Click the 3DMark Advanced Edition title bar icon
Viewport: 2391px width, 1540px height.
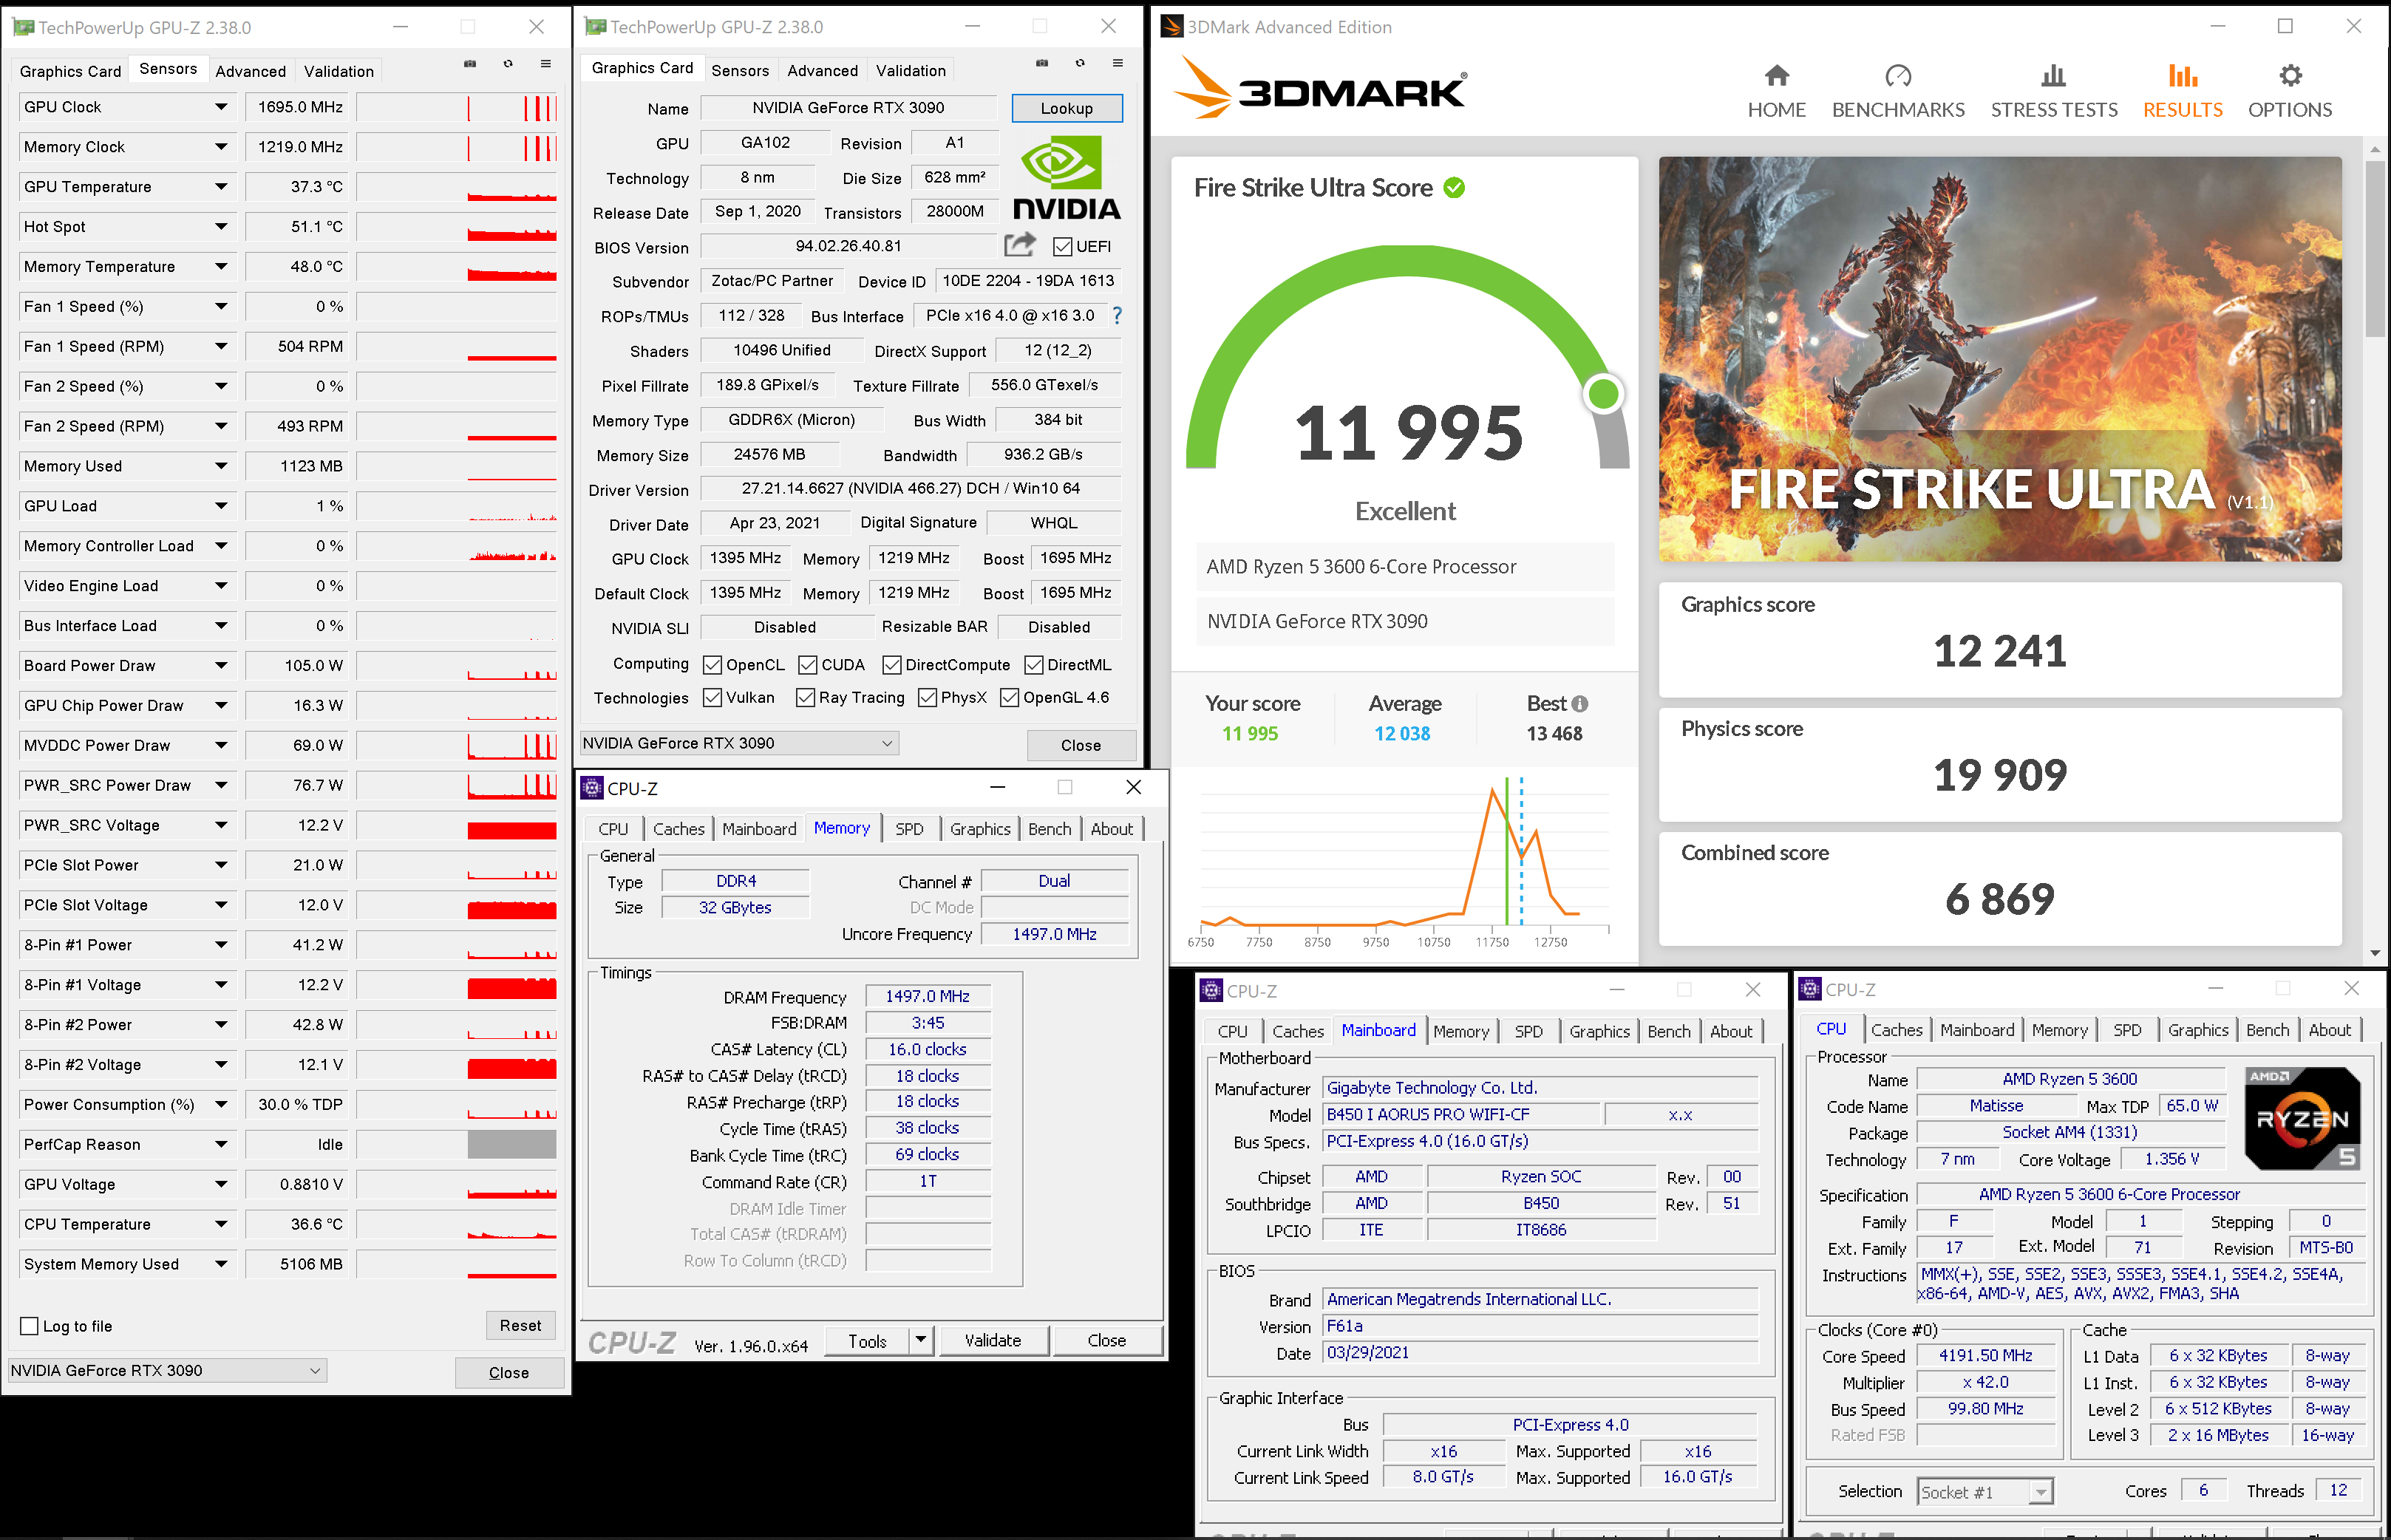coord(1171,27)
